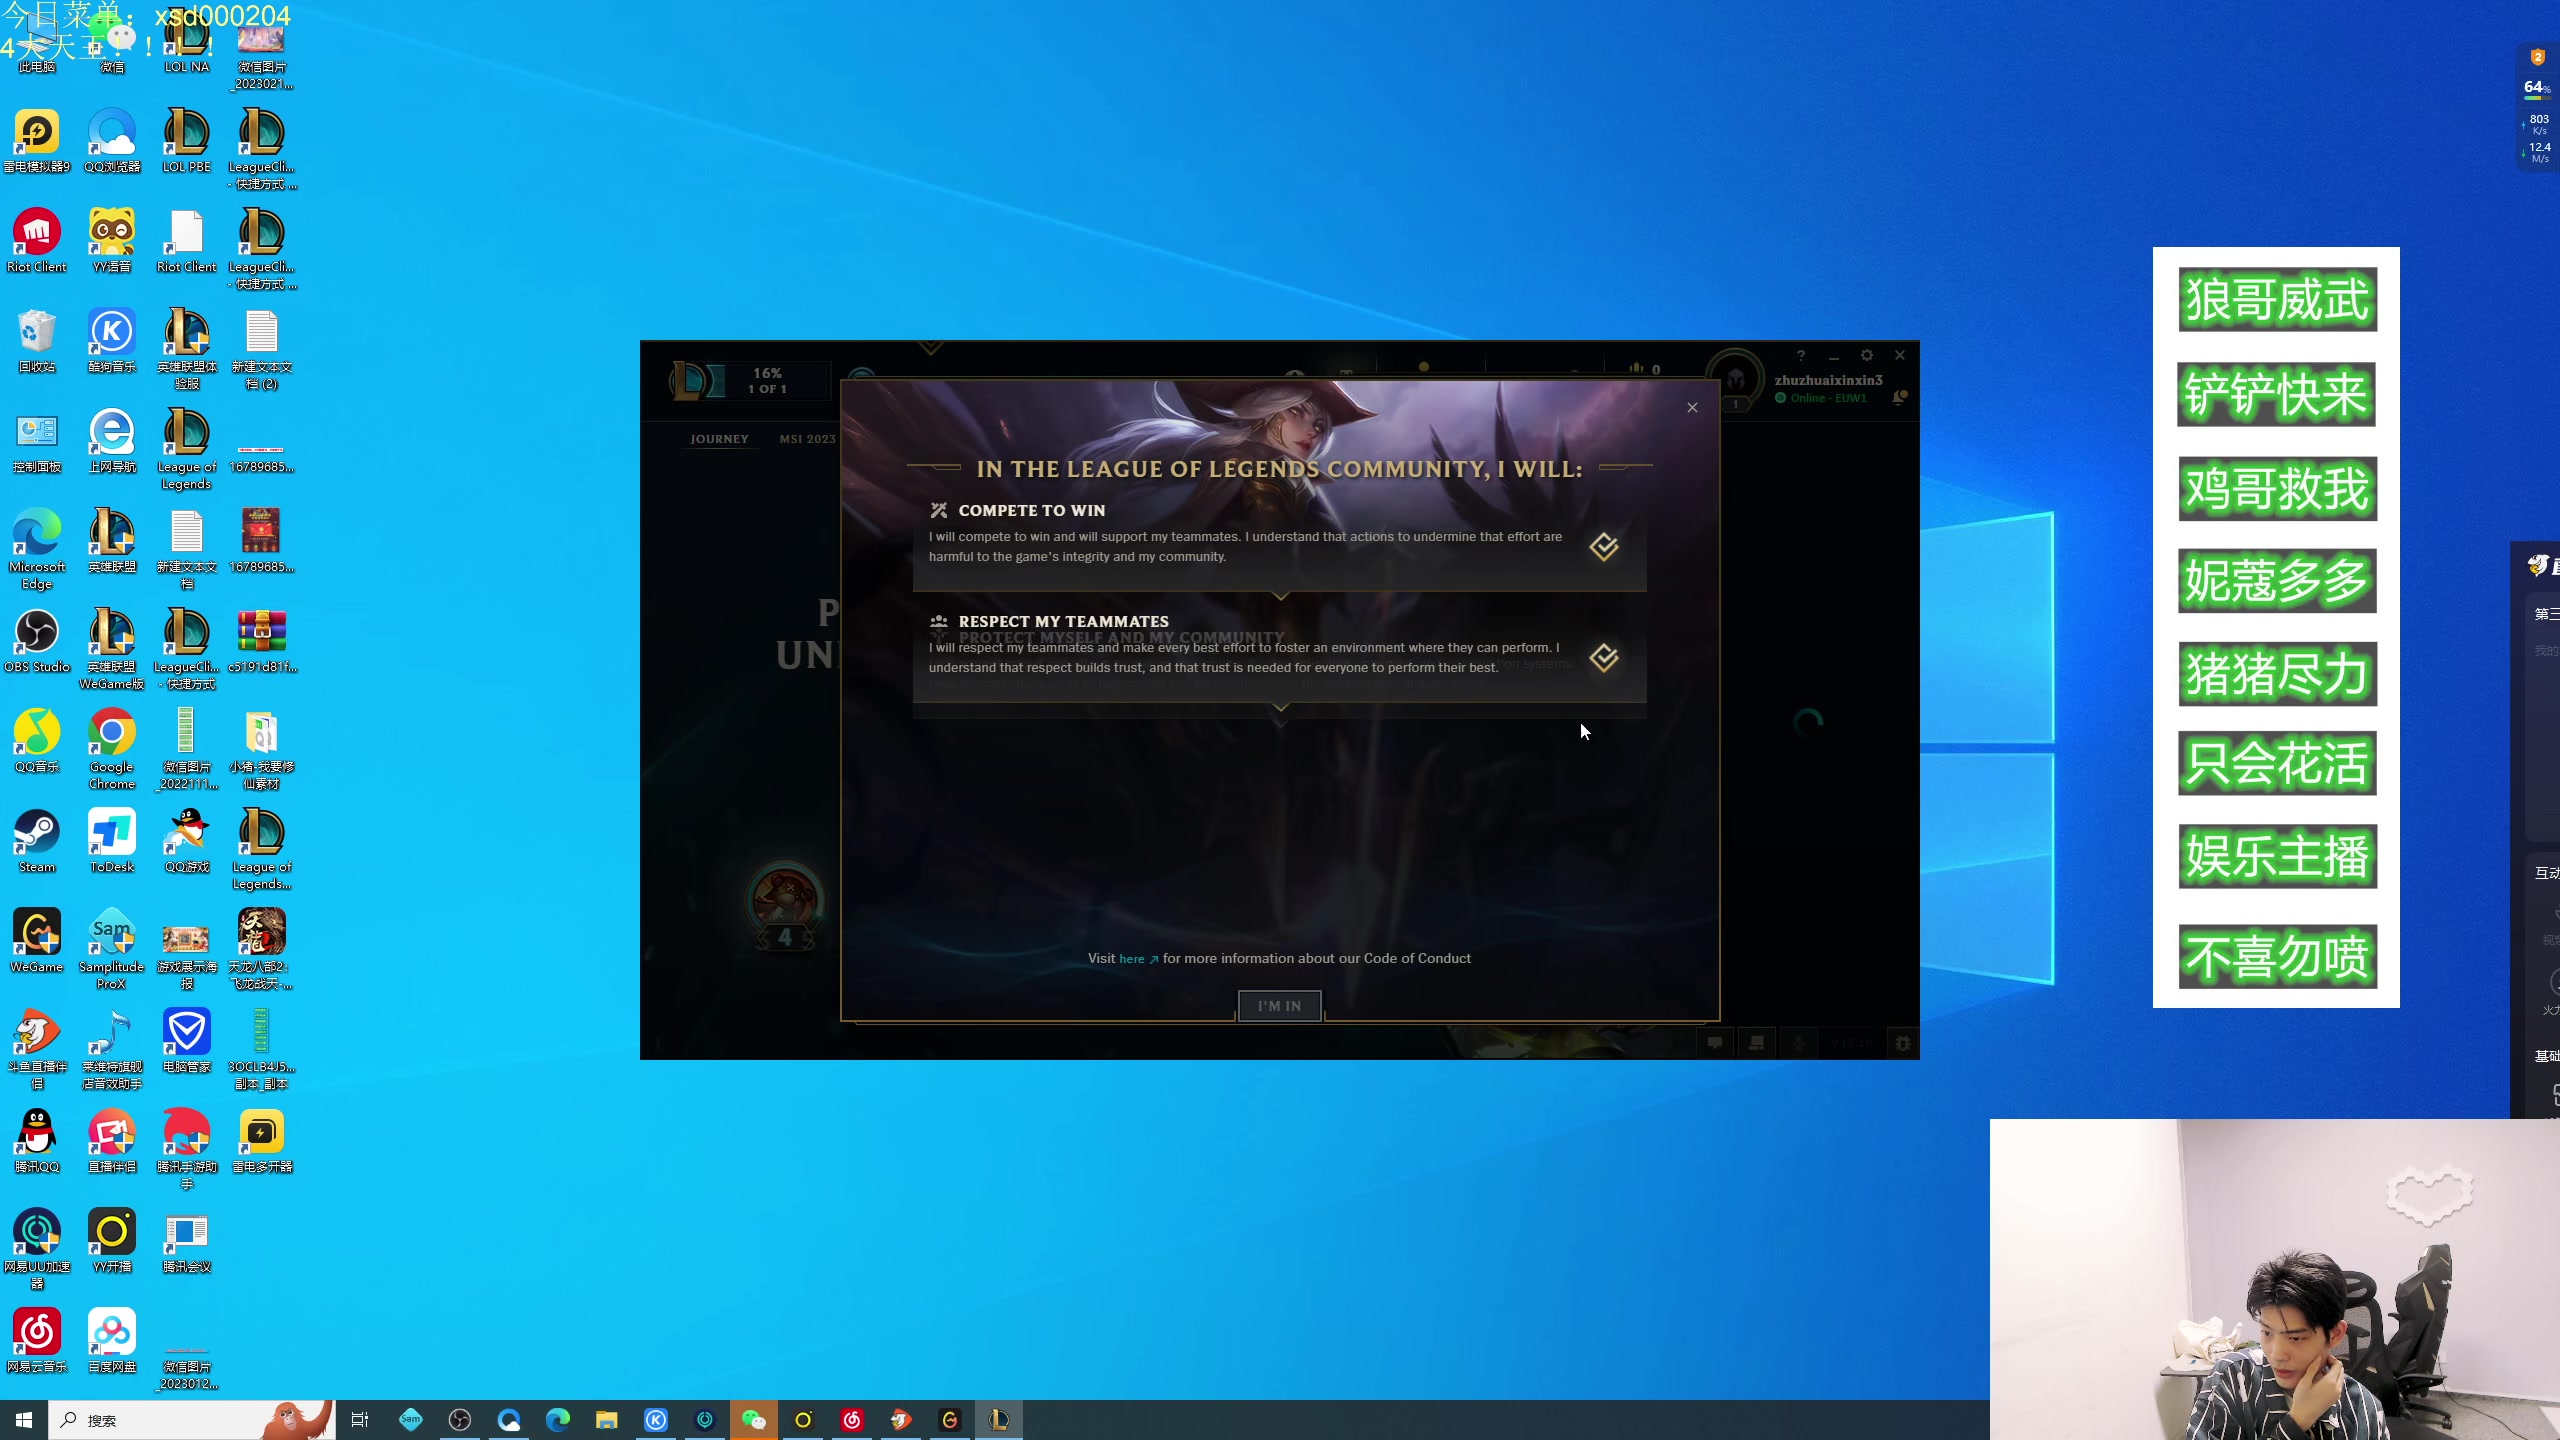Click the 16% patching progress indicator
Screen dimensions: 2560x1440
click(x=767, y=380)
